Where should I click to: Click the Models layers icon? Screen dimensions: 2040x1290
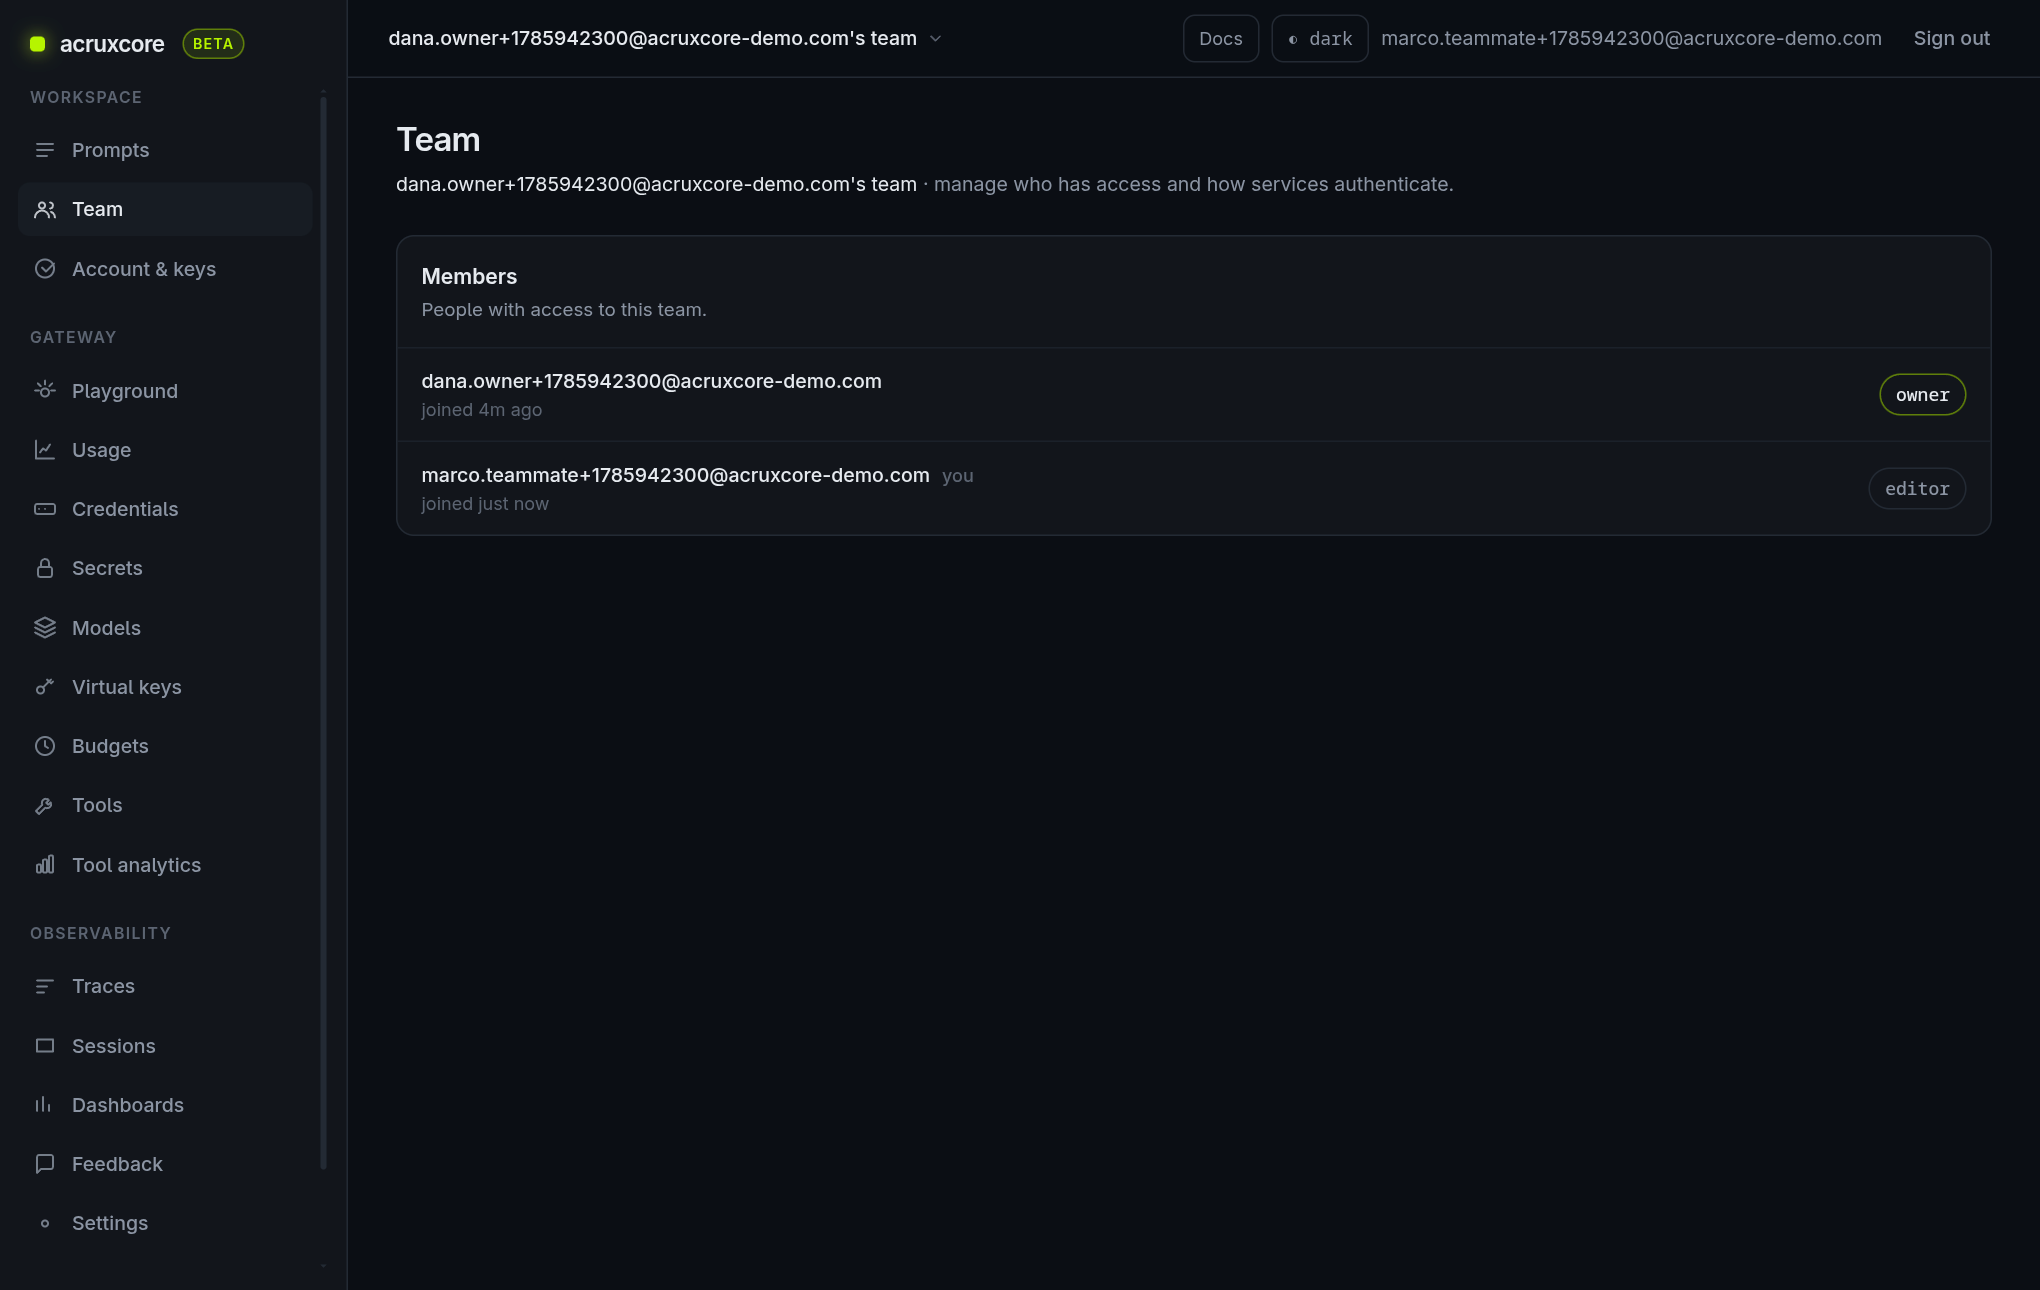coord(45,628)
